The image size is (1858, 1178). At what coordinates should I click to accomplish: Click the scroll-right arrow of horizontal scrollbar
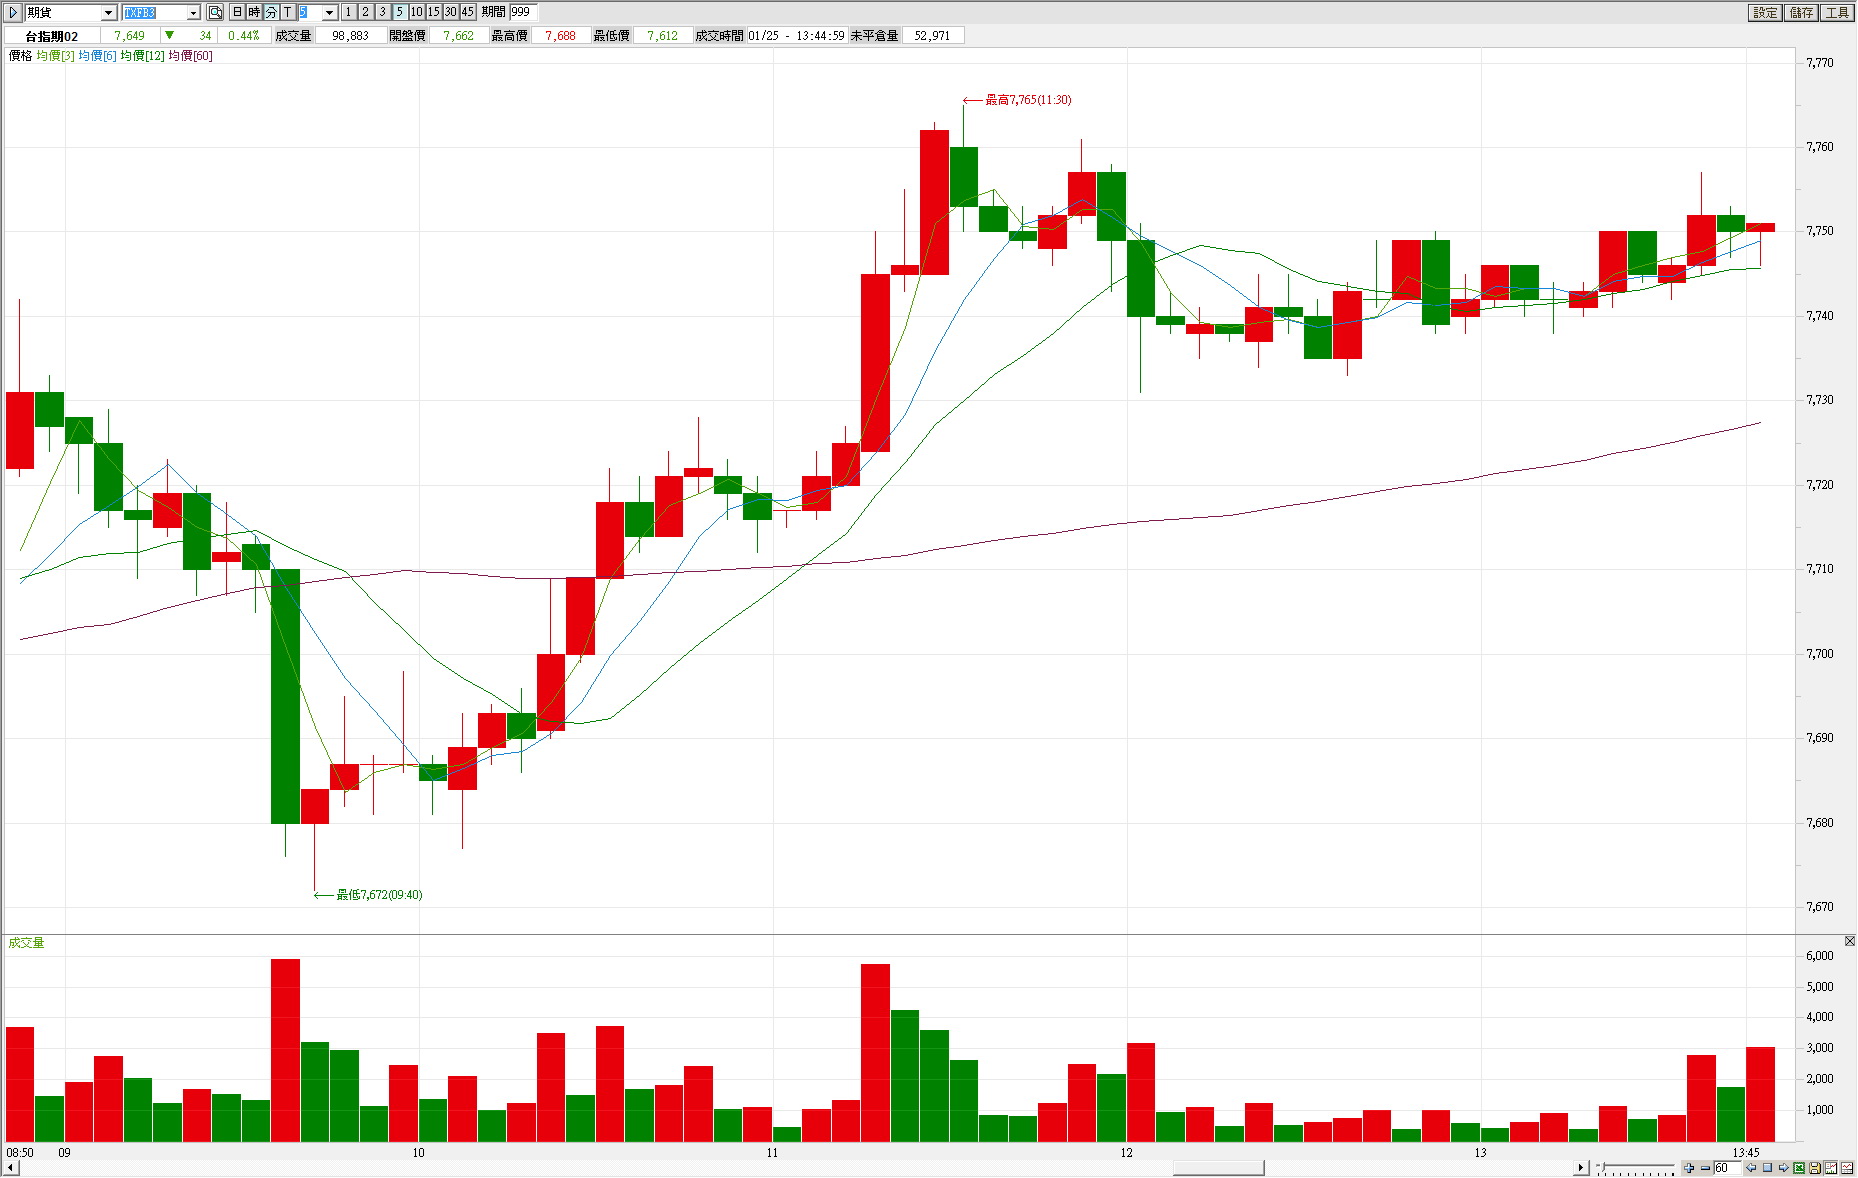(1581, 1168)
